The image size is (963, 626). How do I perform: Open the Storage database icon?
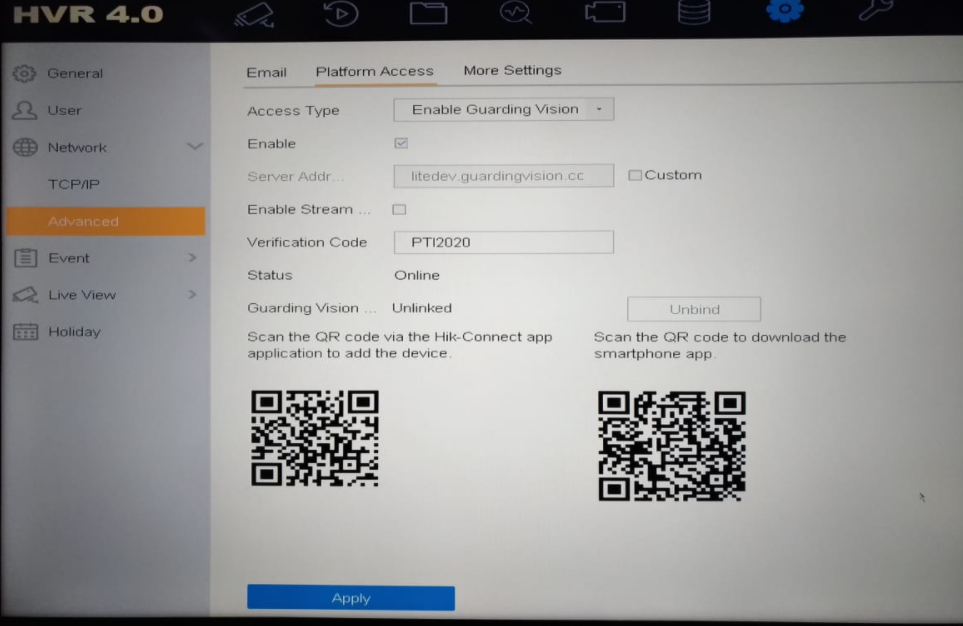coord(693,13)
